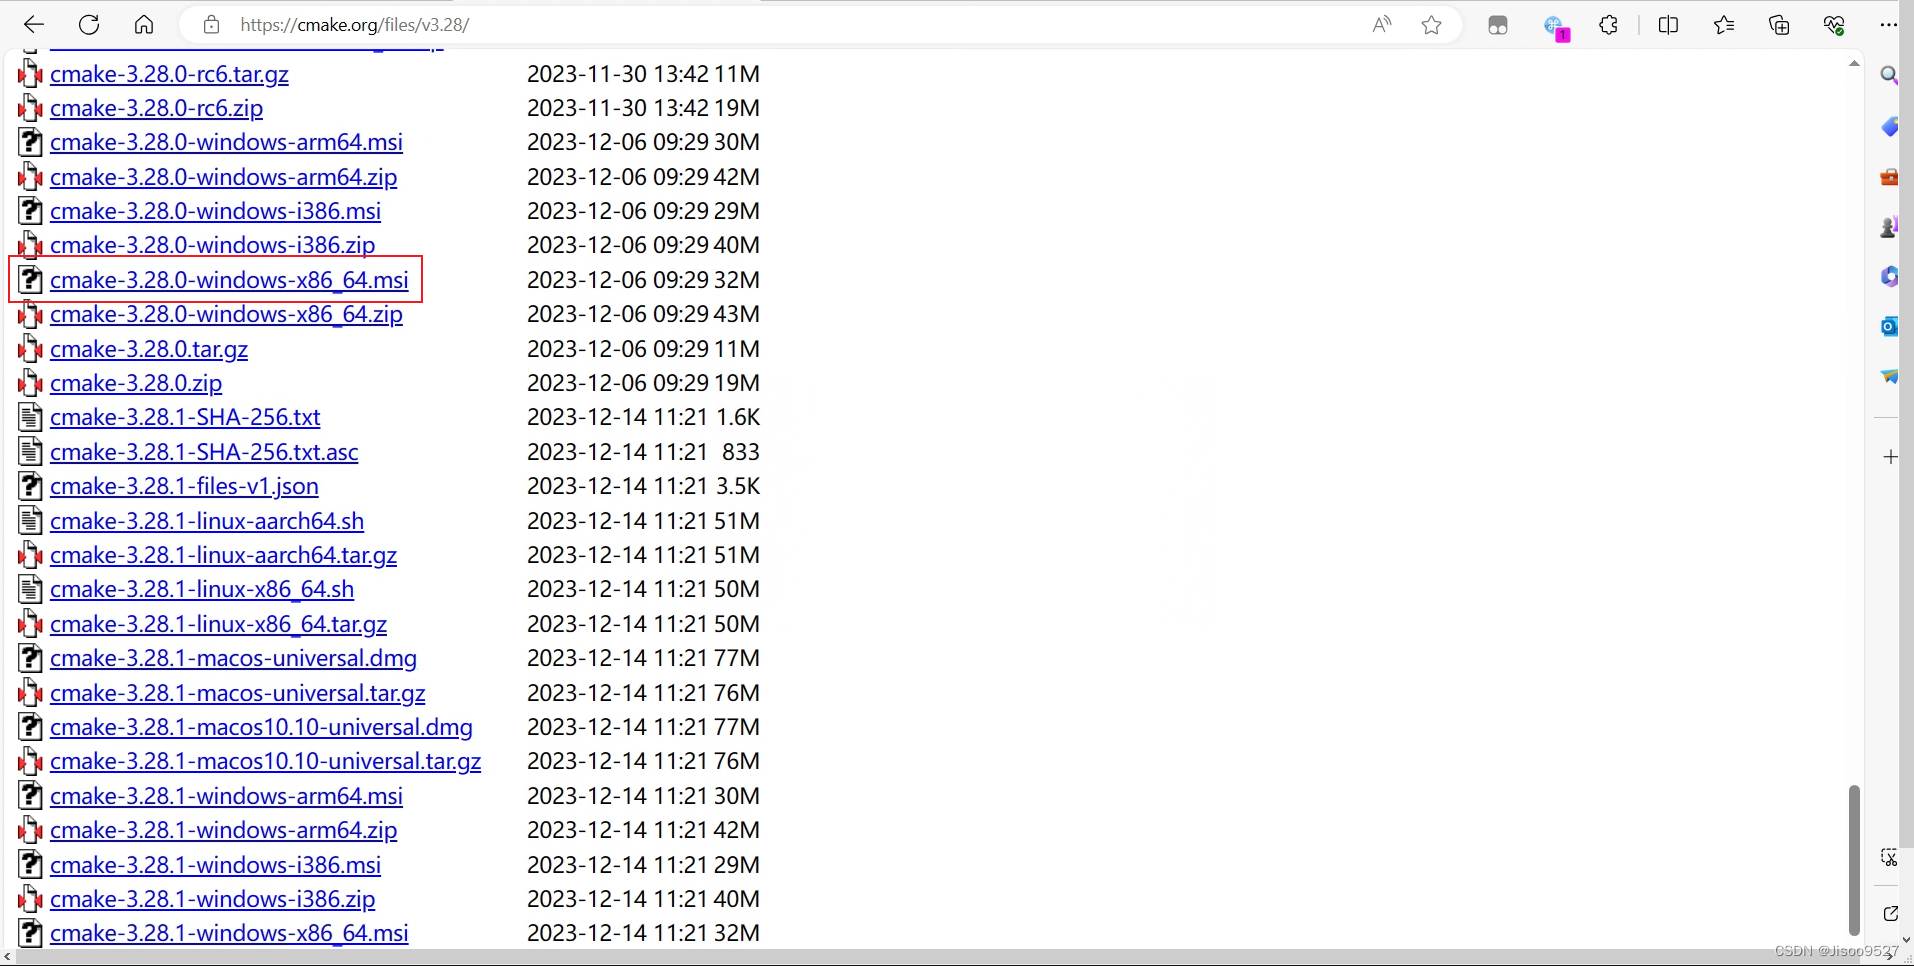This screenshot has width=1914, height=966.
Task: Open browser Extensions puzzle icon
Action: pos(1609,25)
